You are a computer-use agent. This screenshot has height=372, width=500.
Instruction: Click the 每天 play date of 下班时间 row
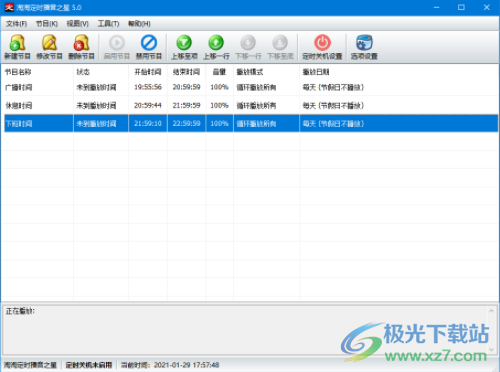pos(333,124)
